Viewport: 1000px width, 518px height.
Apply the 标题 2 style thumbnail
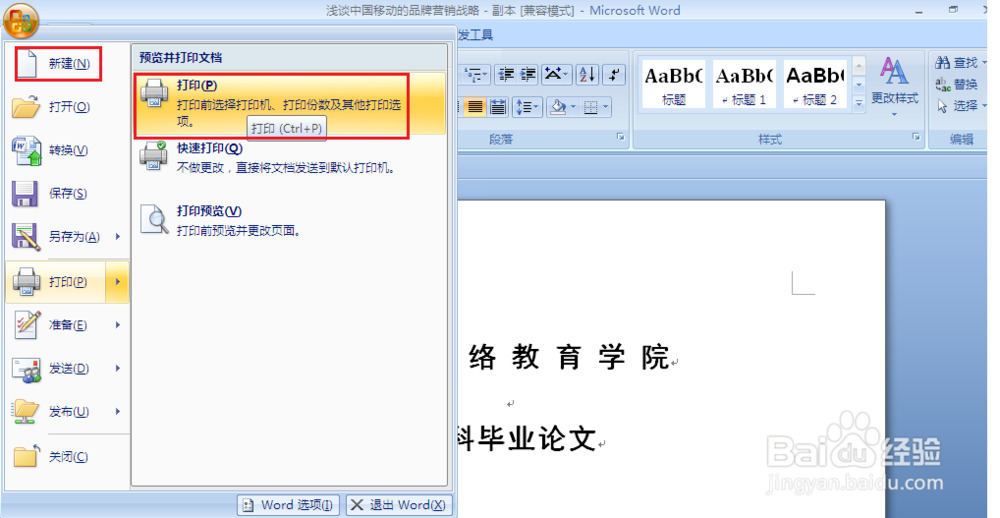[x=815, y=84]
